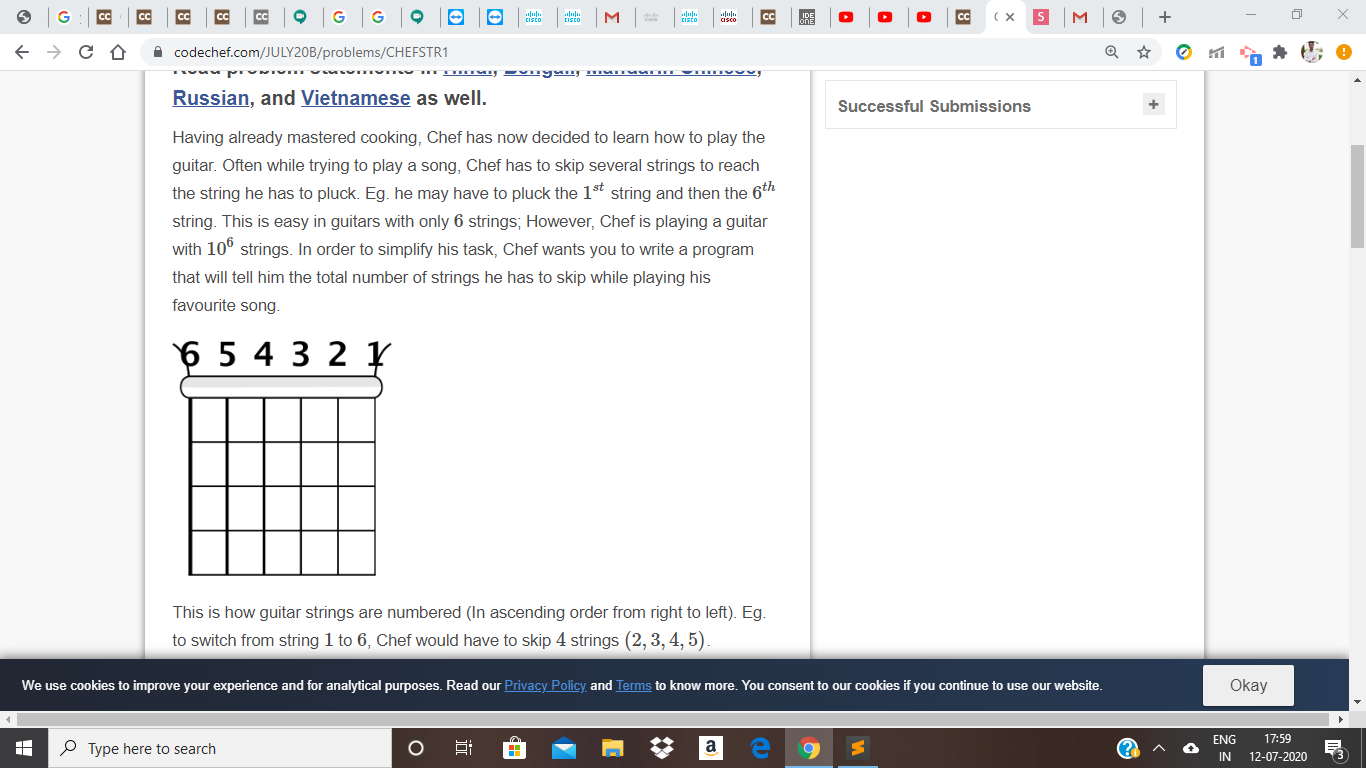Click the extension icon with badge 1
The height and width of the screenshot is (768, 1366).
[1250, 54]
